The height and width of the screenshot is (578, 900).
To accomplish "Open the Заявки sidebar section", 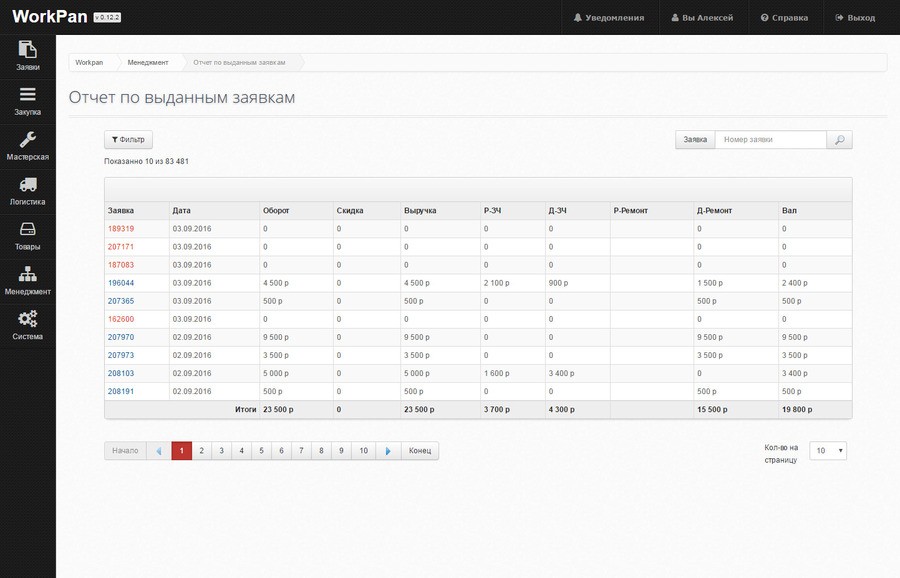I will point(28,56).
